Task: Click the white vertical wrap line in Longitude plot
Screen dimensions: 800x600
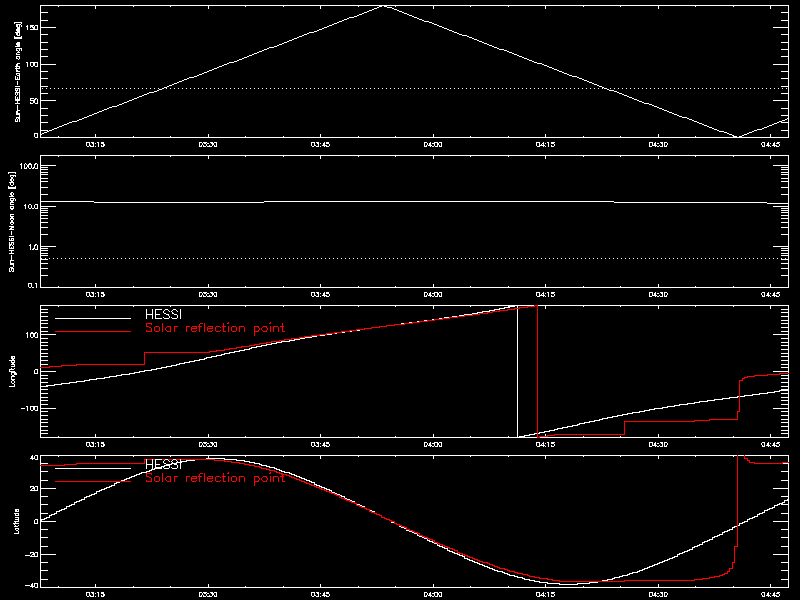Action: coord(518,371)
